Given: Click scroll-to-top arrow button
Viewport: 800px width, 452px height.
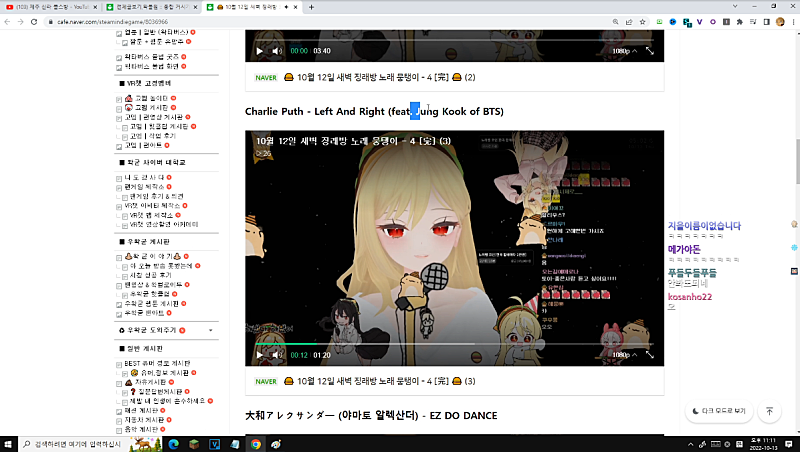Looking at the screenshot, I should [x=769, y=411].
